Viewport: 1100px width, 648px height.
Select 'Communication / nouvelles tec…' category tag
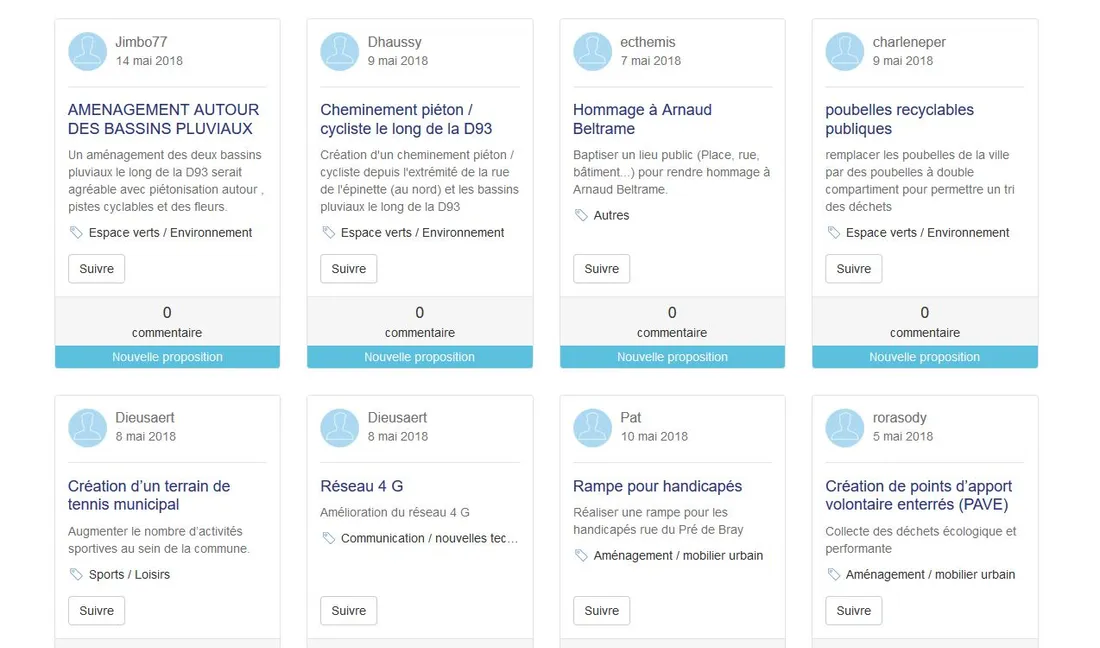[429, 539]
